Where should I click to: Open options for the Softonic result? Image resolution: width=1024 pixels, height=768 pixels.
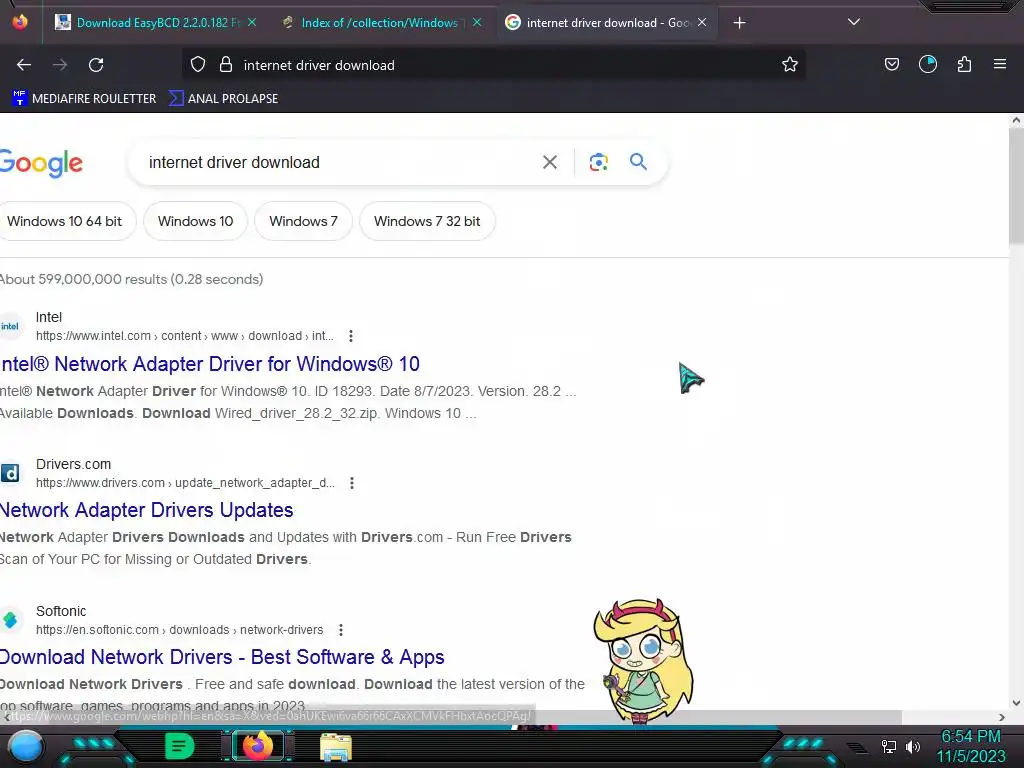coord(341,630)
